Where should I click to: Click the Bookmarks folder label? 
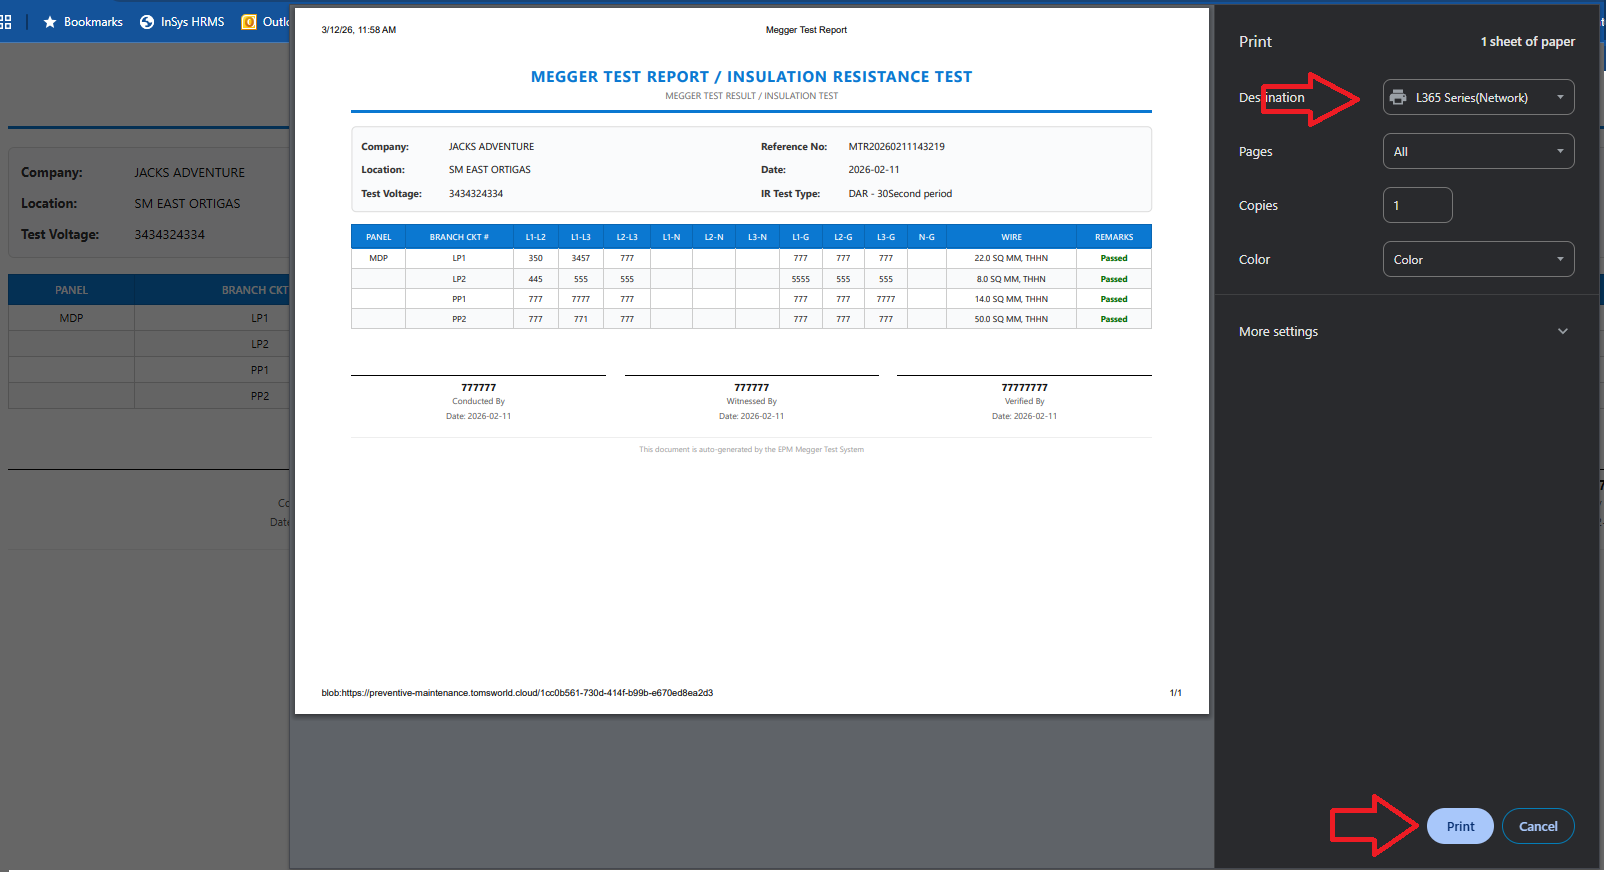pos(93,22)
